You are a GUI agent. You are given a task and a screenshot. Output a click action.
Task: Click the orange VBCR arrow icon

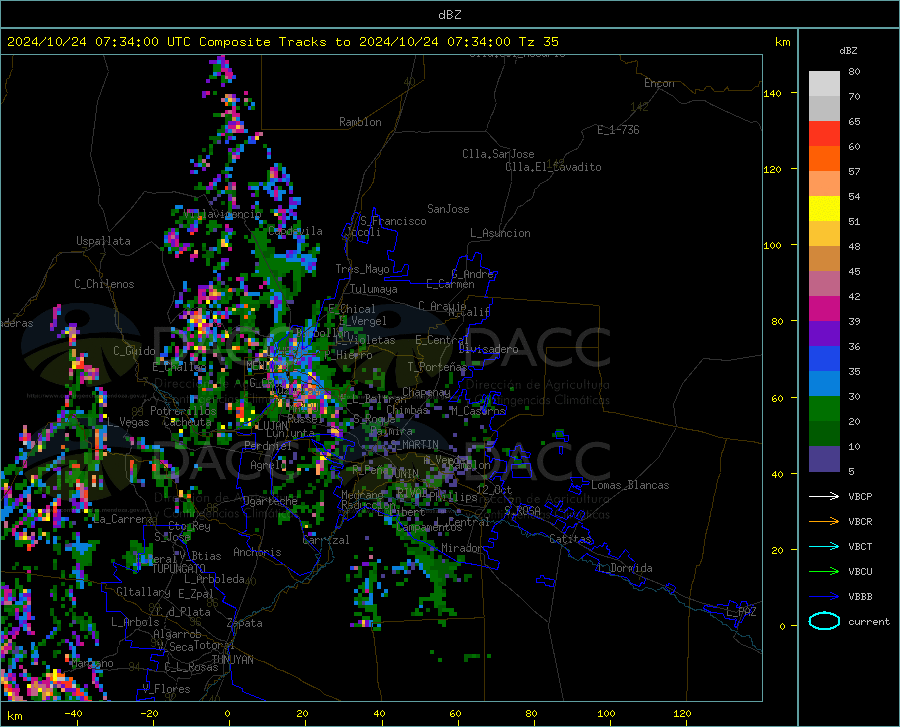(x=824, y=522)
